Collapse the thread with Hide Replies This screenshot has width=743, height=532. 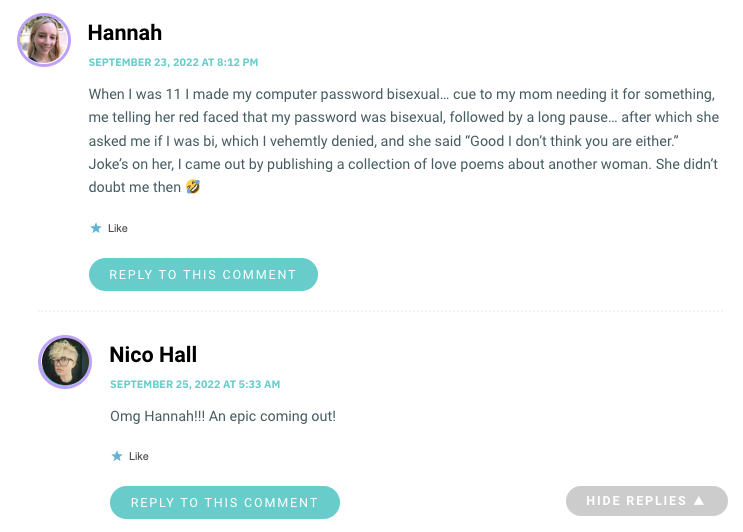pos(647,501)
